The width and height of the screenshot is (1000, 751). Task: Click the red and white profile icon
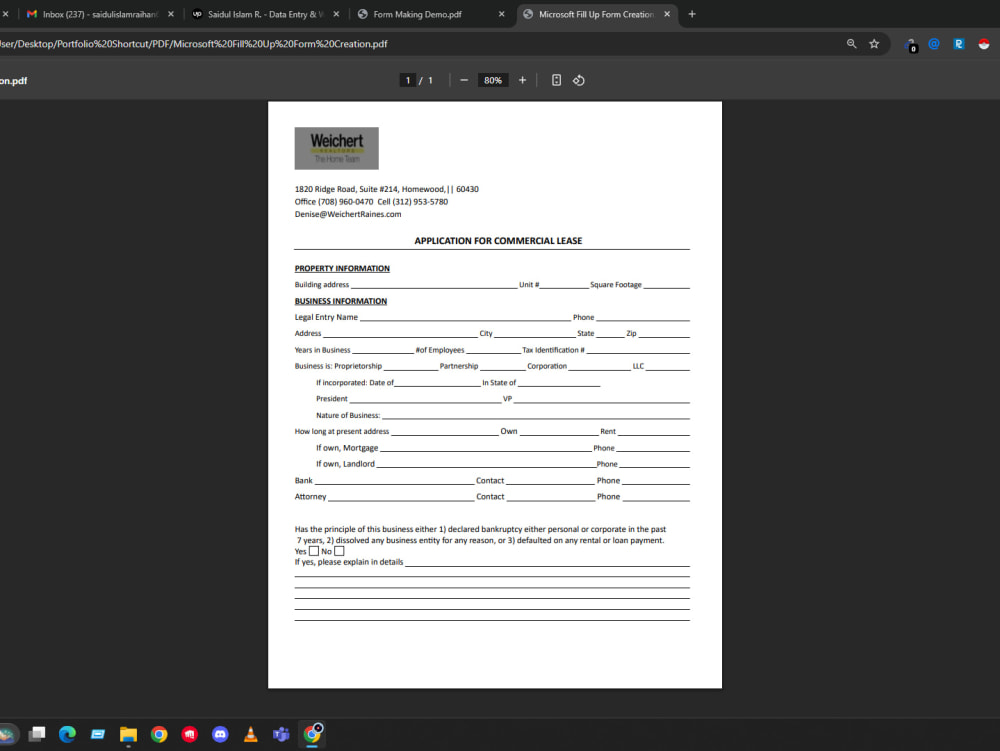coord(984,44)
